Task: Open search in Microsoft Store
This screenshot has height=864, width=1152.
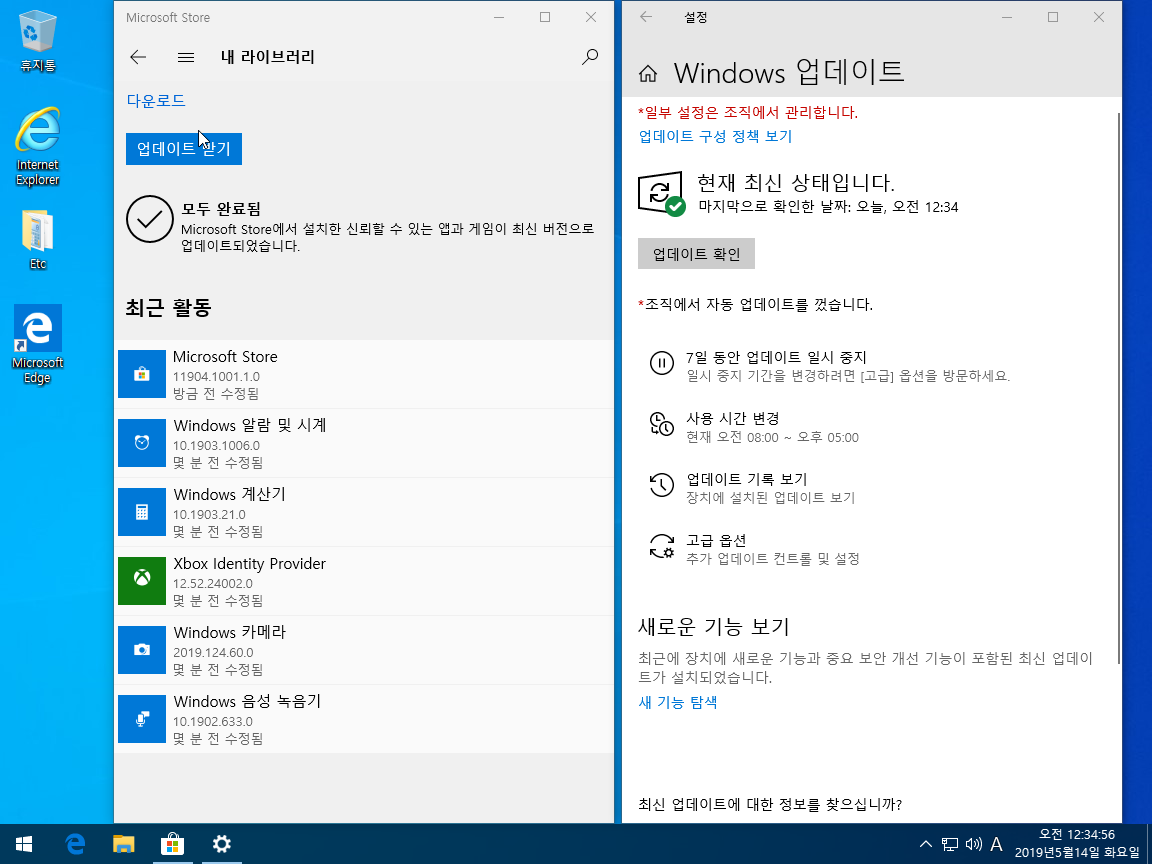Action: click(589, 57)
